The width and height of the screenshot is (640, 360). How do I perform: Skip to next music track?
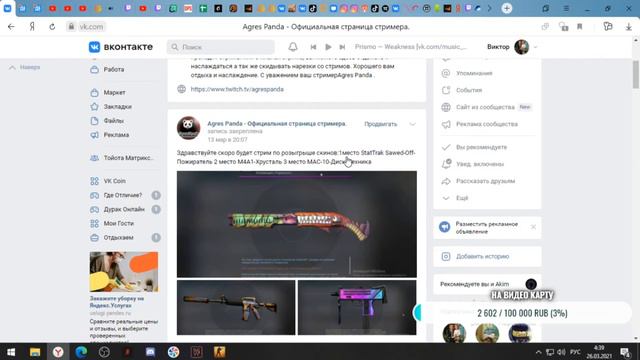(x=342, y=47)
